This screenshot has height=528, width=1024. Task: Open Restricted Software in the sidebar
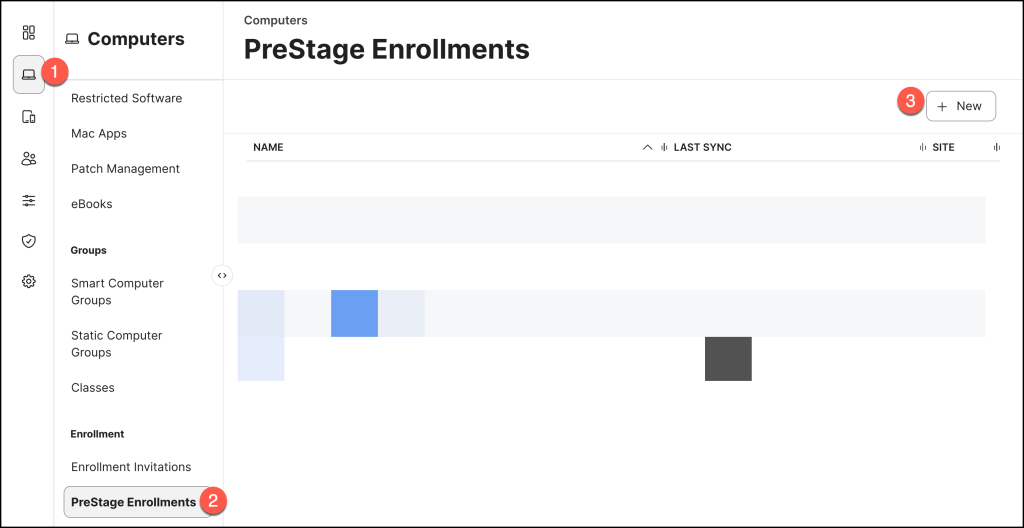pyautogui.click(x=126, y=98)
